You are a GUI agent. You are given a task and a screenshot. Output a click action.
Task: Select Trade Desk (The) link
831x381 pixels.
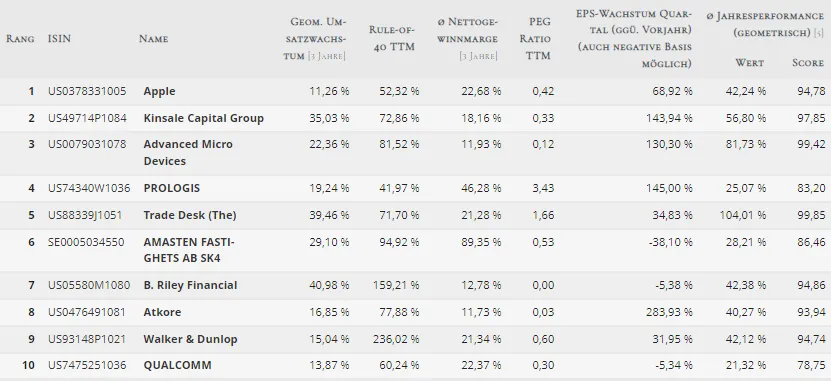(x=190, y=215)
